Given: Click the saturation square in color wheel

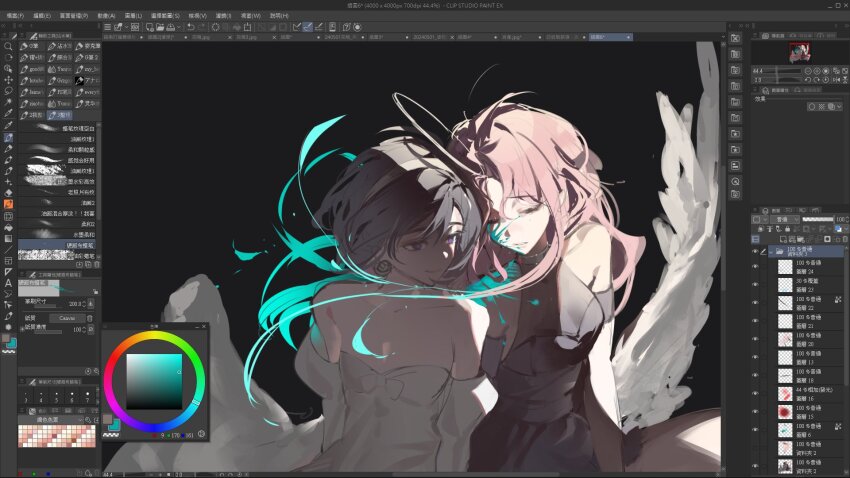Looking at the screenshot, I should click(x=154, y=382).
